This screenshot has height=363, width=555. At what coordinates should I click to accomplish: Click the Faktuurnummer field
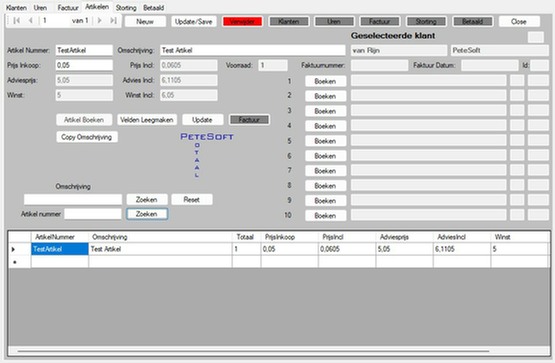click(x=379, y=65)
